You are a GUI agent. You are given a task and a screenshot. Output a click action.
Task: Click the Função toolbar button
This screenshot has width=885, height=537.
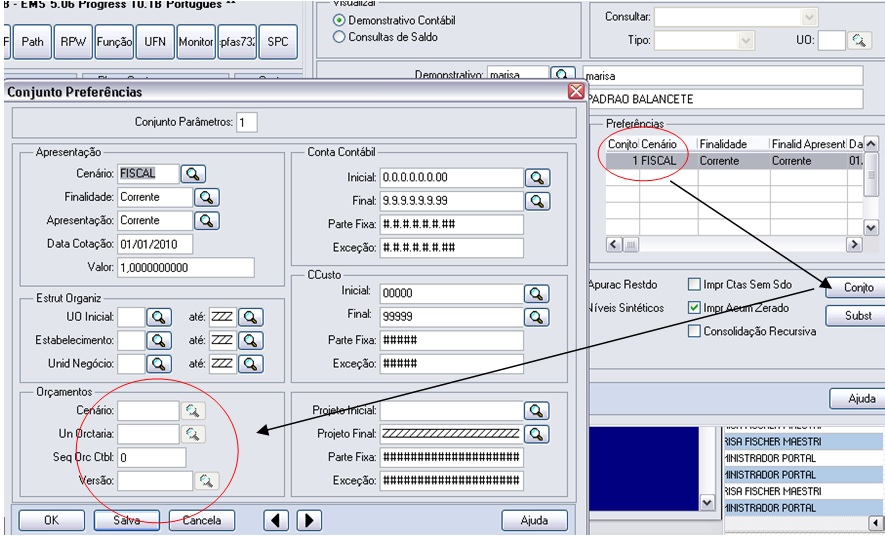point(115,42)
